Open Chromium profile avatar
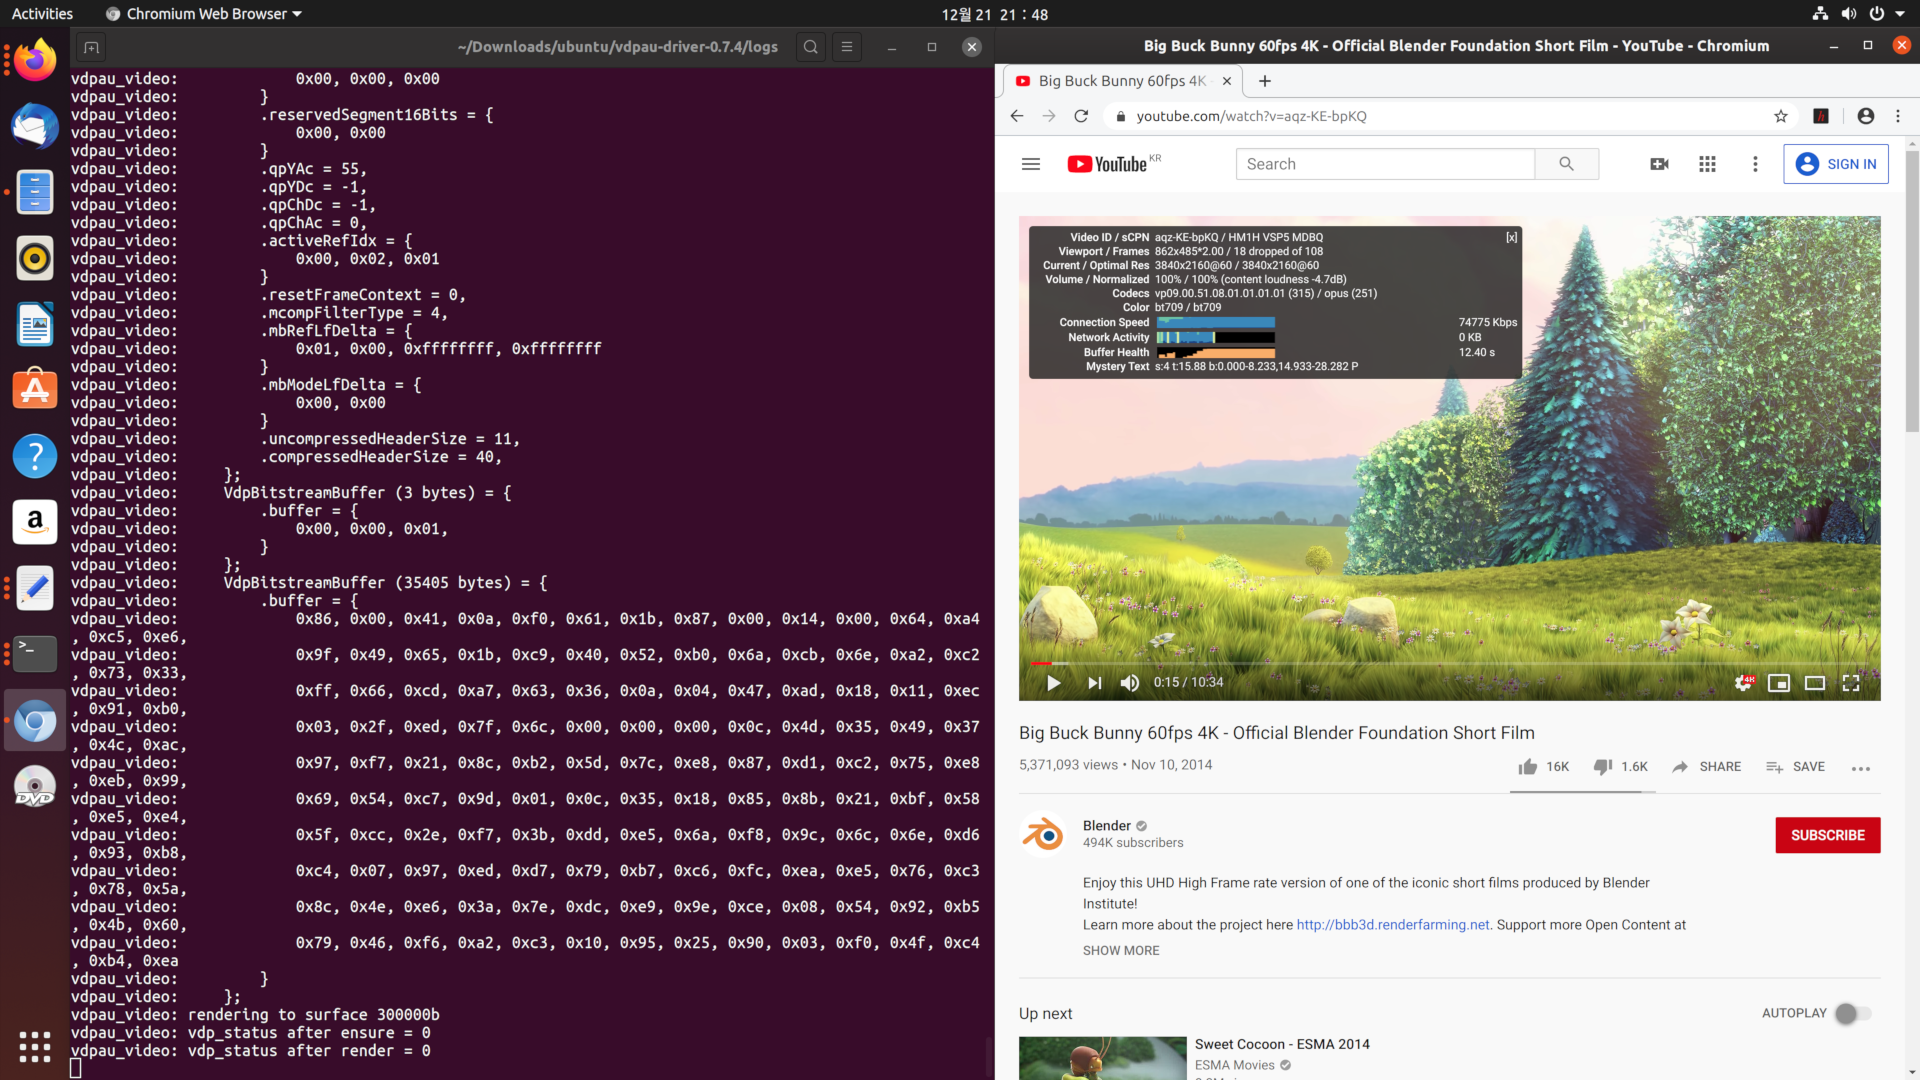Image resolution: width=1920 pixels, height=1080 pixels. pos(1866,116)
